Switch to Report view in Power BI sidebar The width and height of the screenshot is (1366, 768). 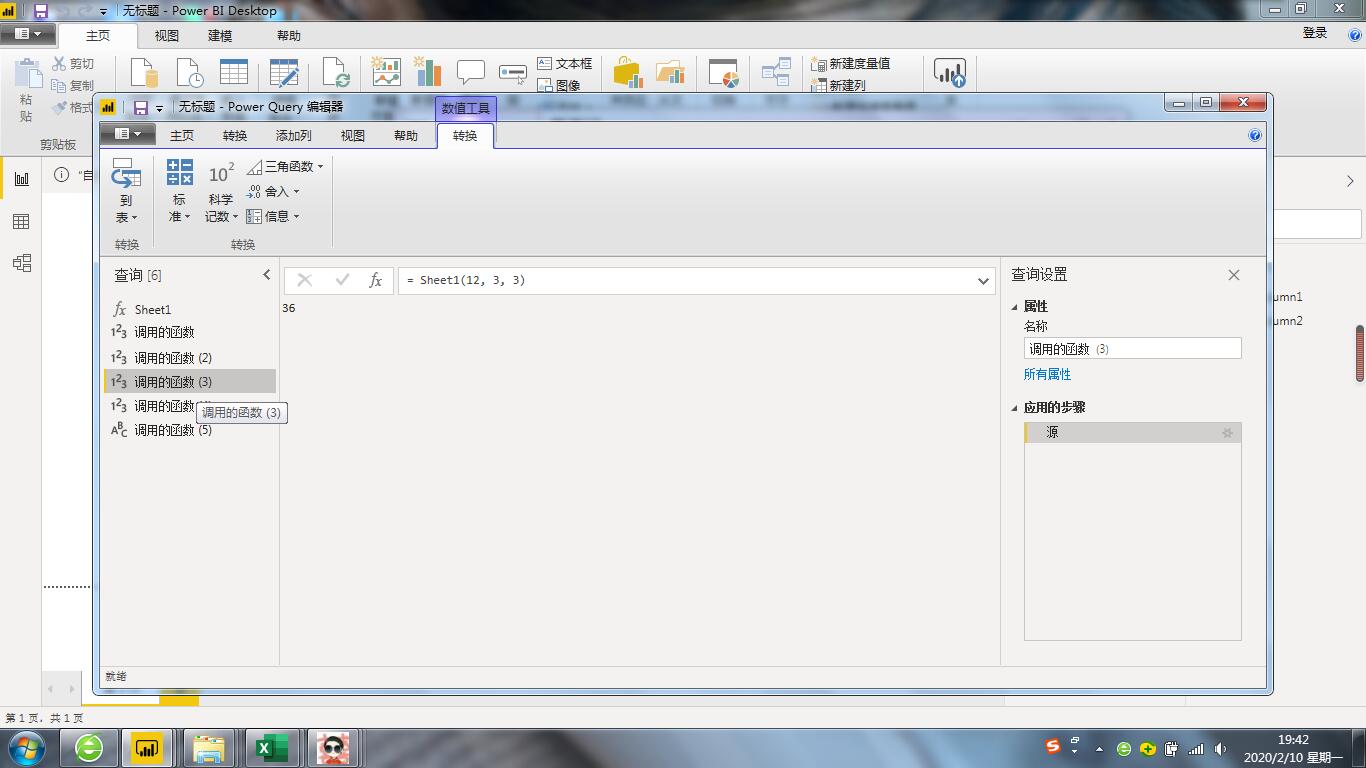(x=21, y=179)
